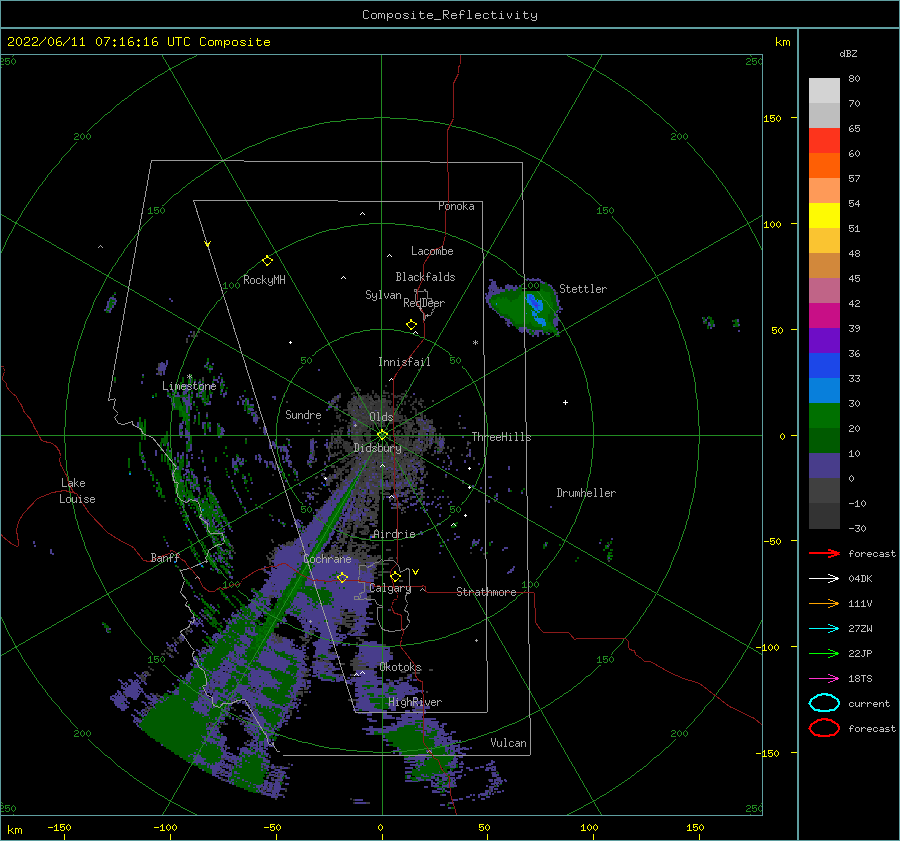The width and height of the screenshot is (900, 841).
Task: Click the Calgary label
Action: click(x=390, y=588)
